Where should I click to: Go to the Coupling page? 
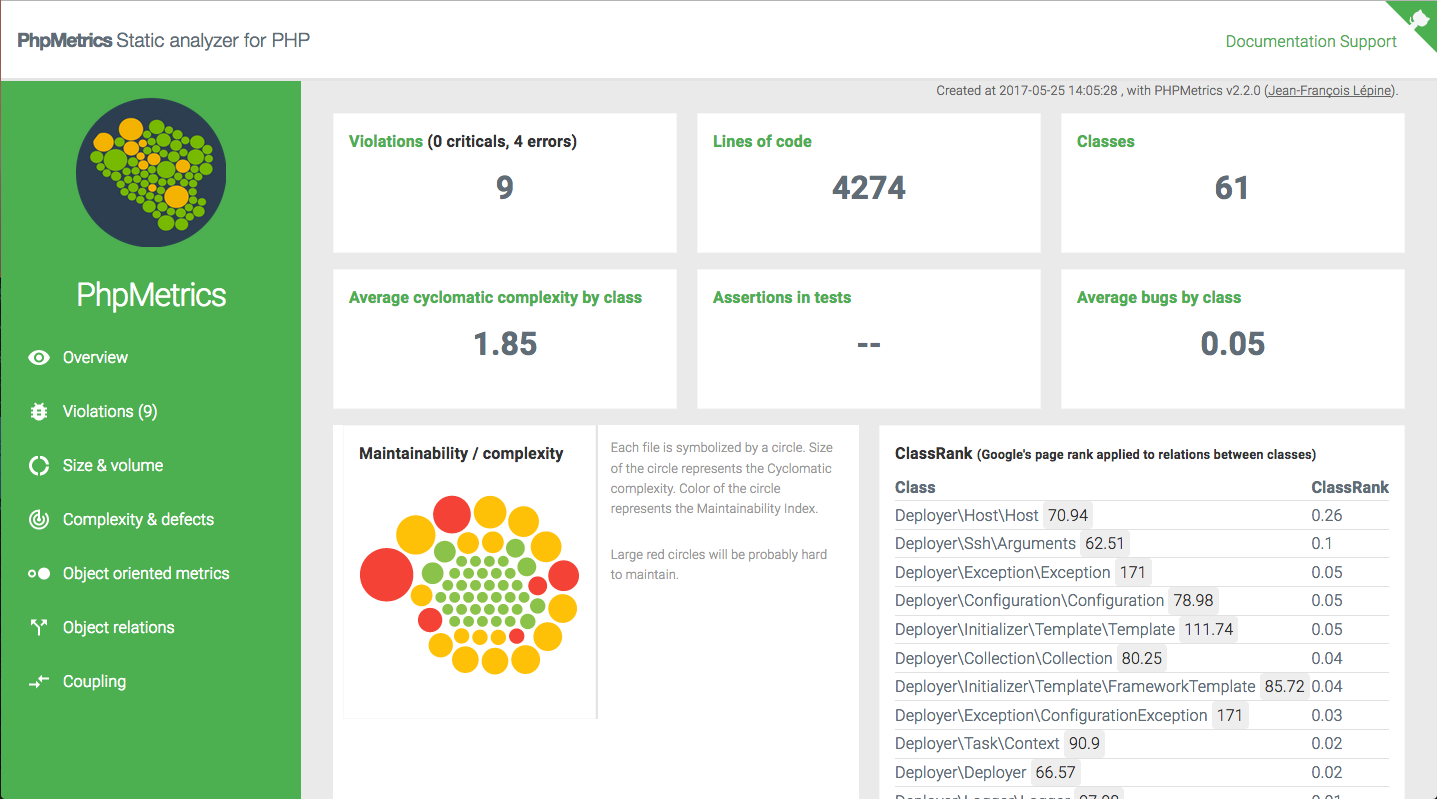click(x=94, y=682)
